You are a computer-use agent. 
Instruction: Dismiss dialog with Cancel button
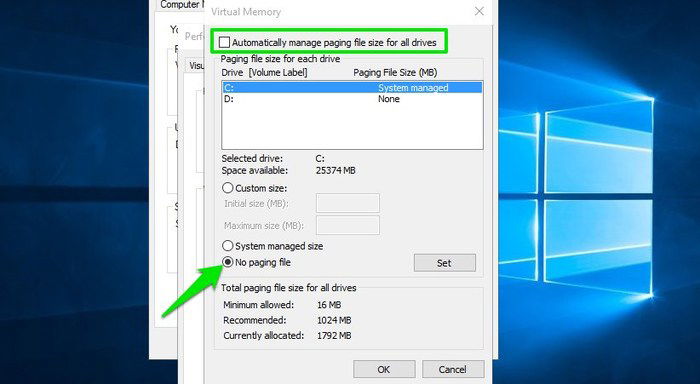point(453,369)
